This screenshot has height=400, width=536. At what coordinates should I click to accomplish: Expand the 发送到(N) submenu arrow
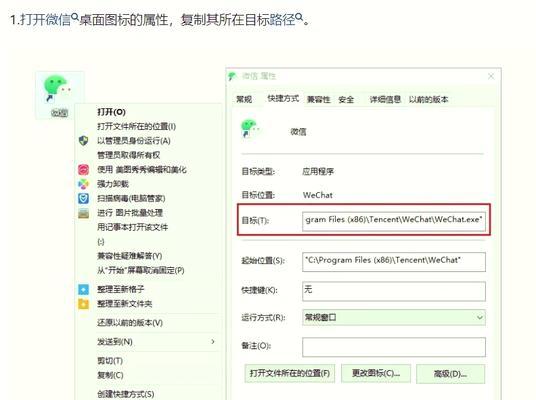point(213,342)
